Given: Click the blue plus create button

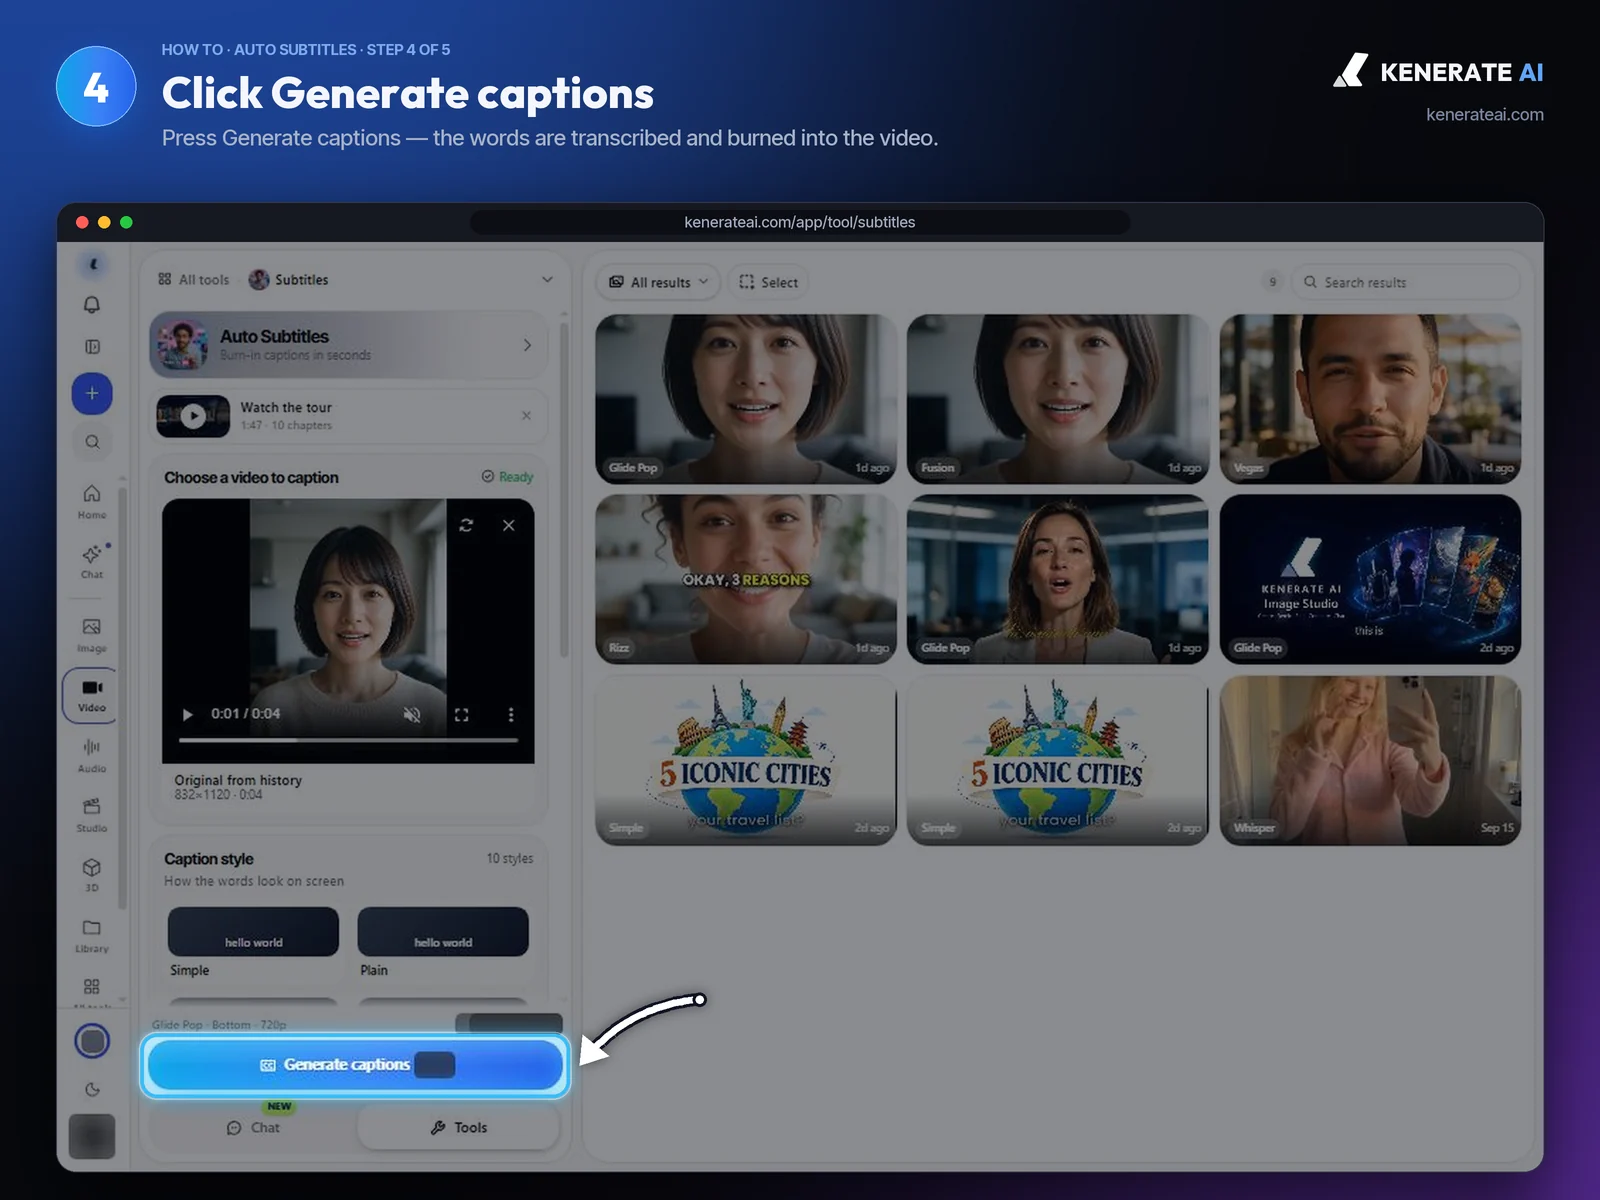Looking at the screenshot, I should pos(92,393).
